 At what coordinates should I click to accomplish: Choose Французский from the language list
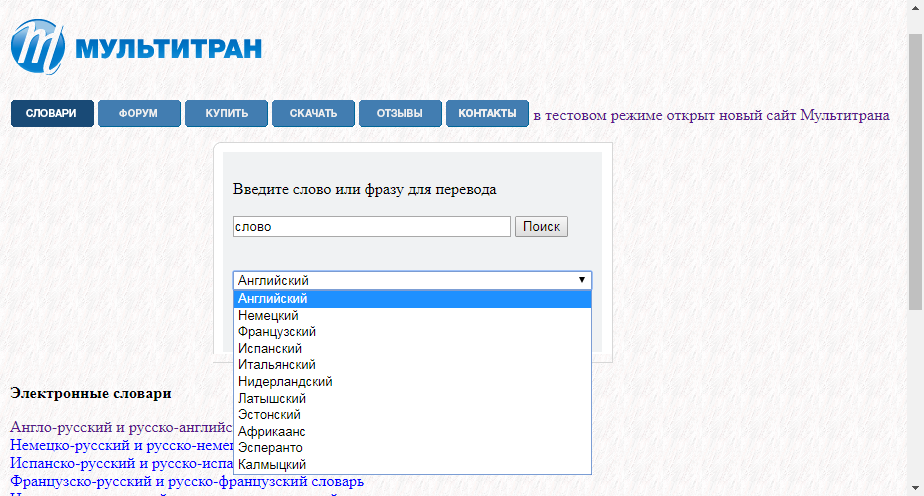(412, 332)
